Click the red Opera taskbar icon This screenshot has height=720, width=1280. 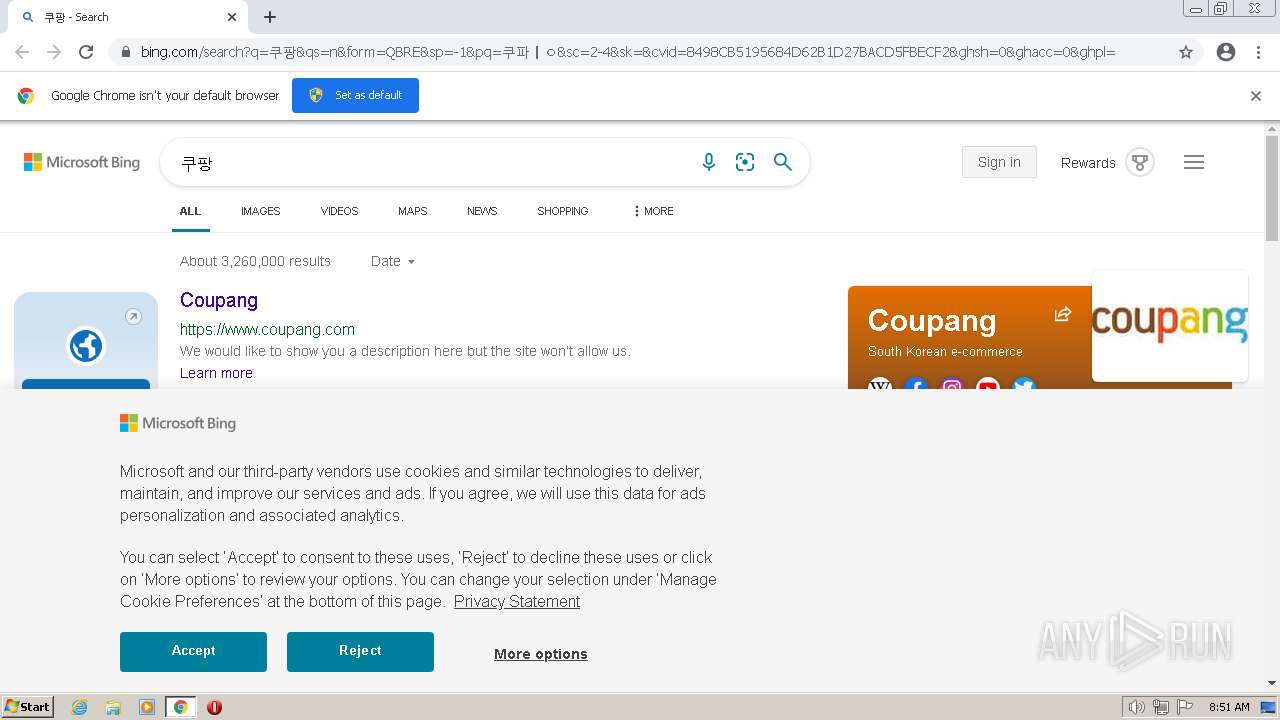tap(214, 707)
